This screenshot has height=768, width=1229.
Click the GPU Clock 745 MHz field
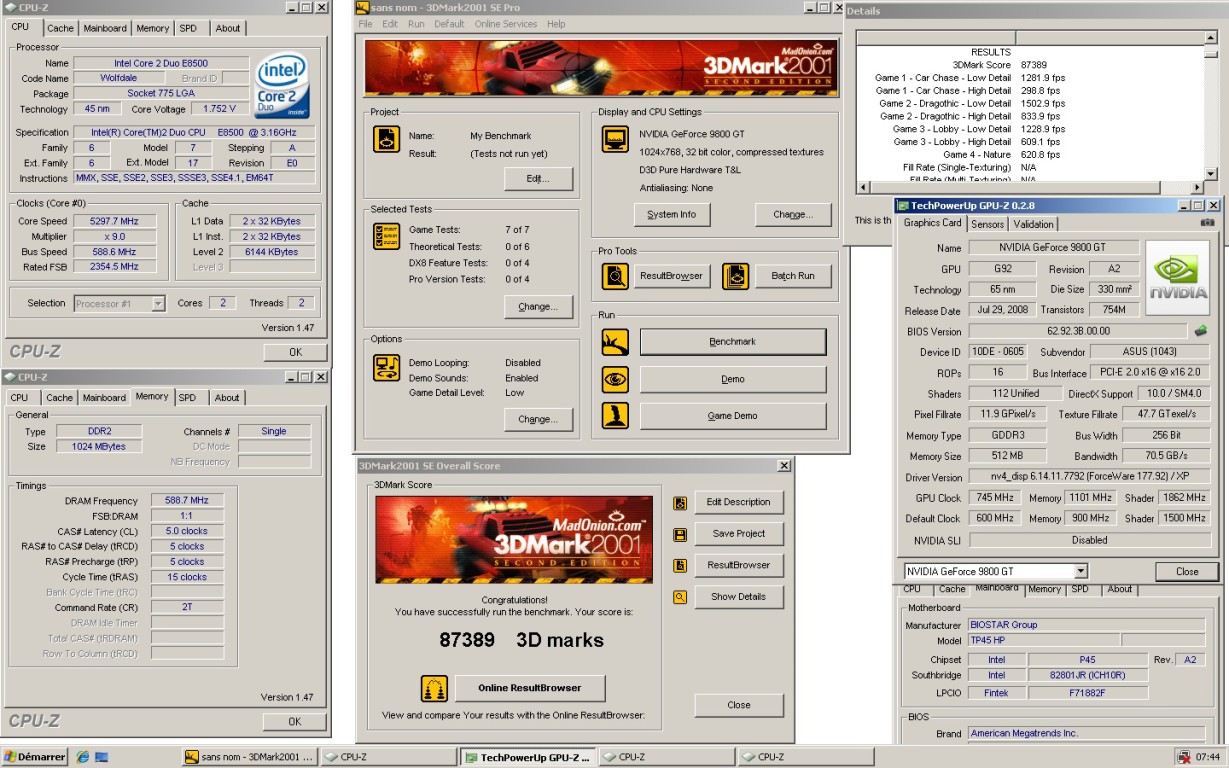point(994,498)
